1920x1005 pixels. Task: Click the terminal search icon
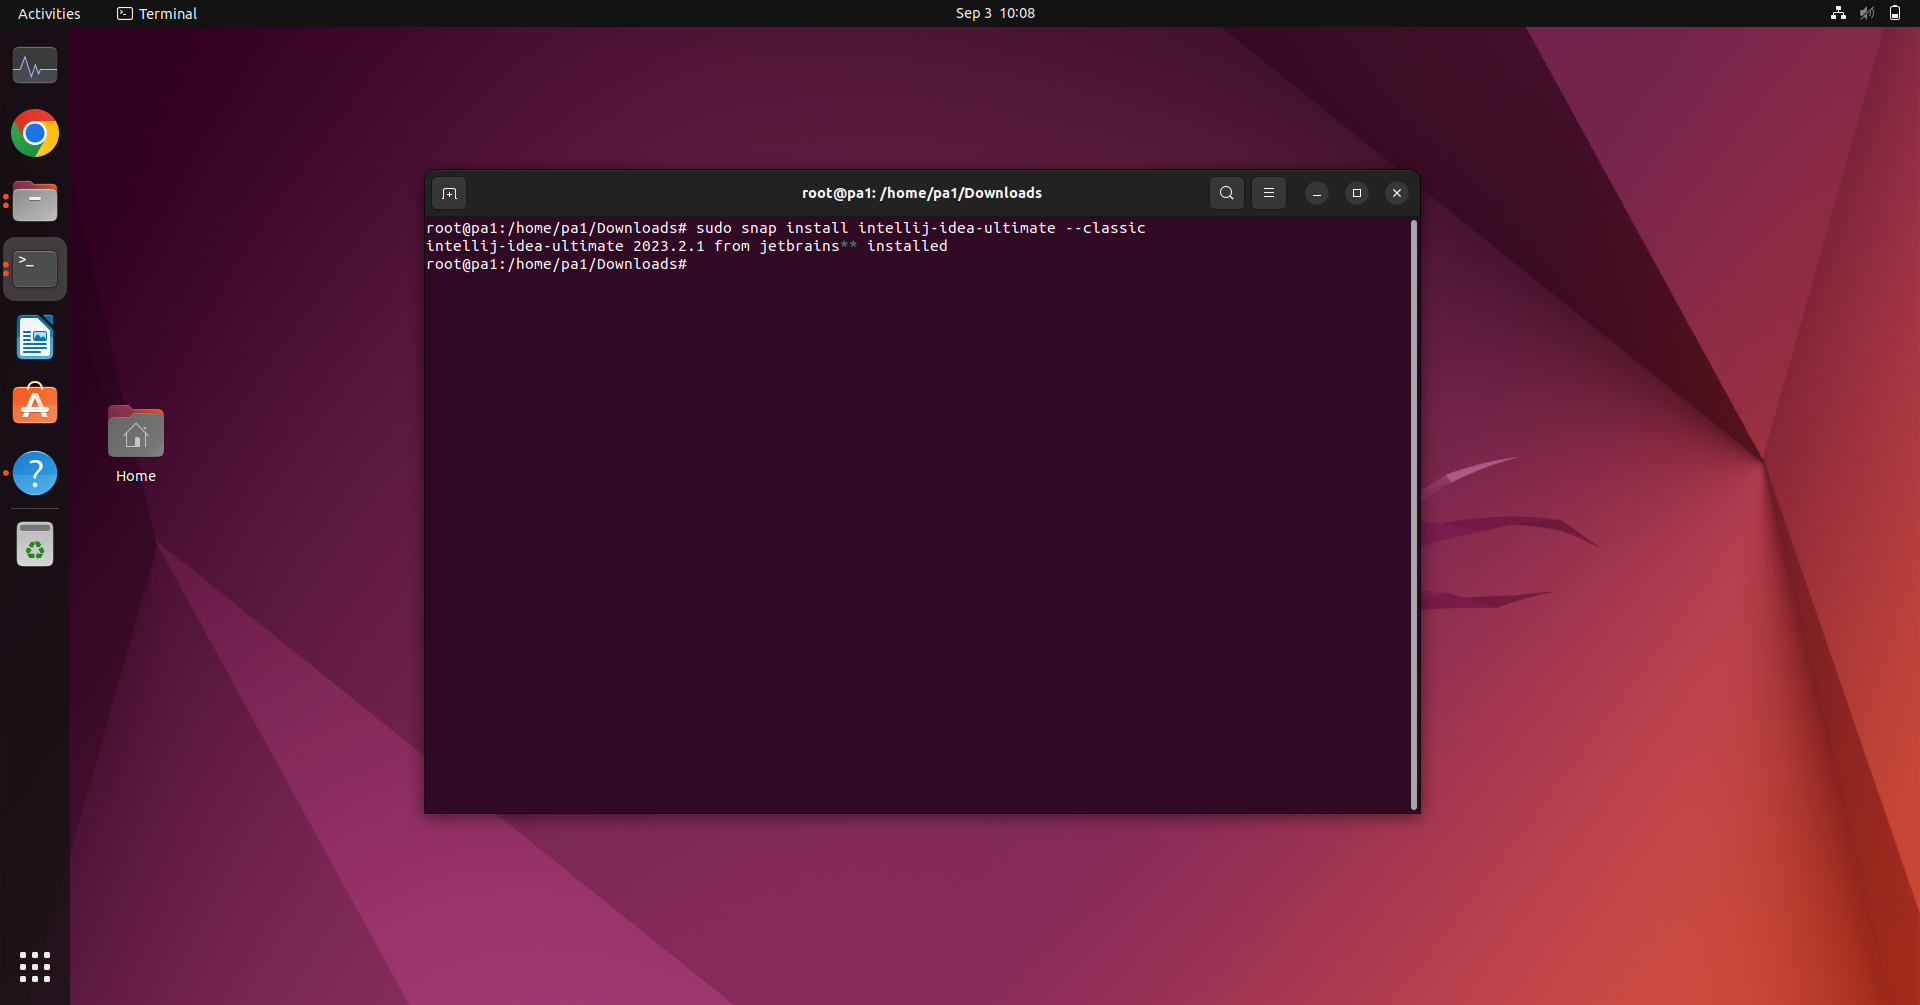[x=1226, y=193]
